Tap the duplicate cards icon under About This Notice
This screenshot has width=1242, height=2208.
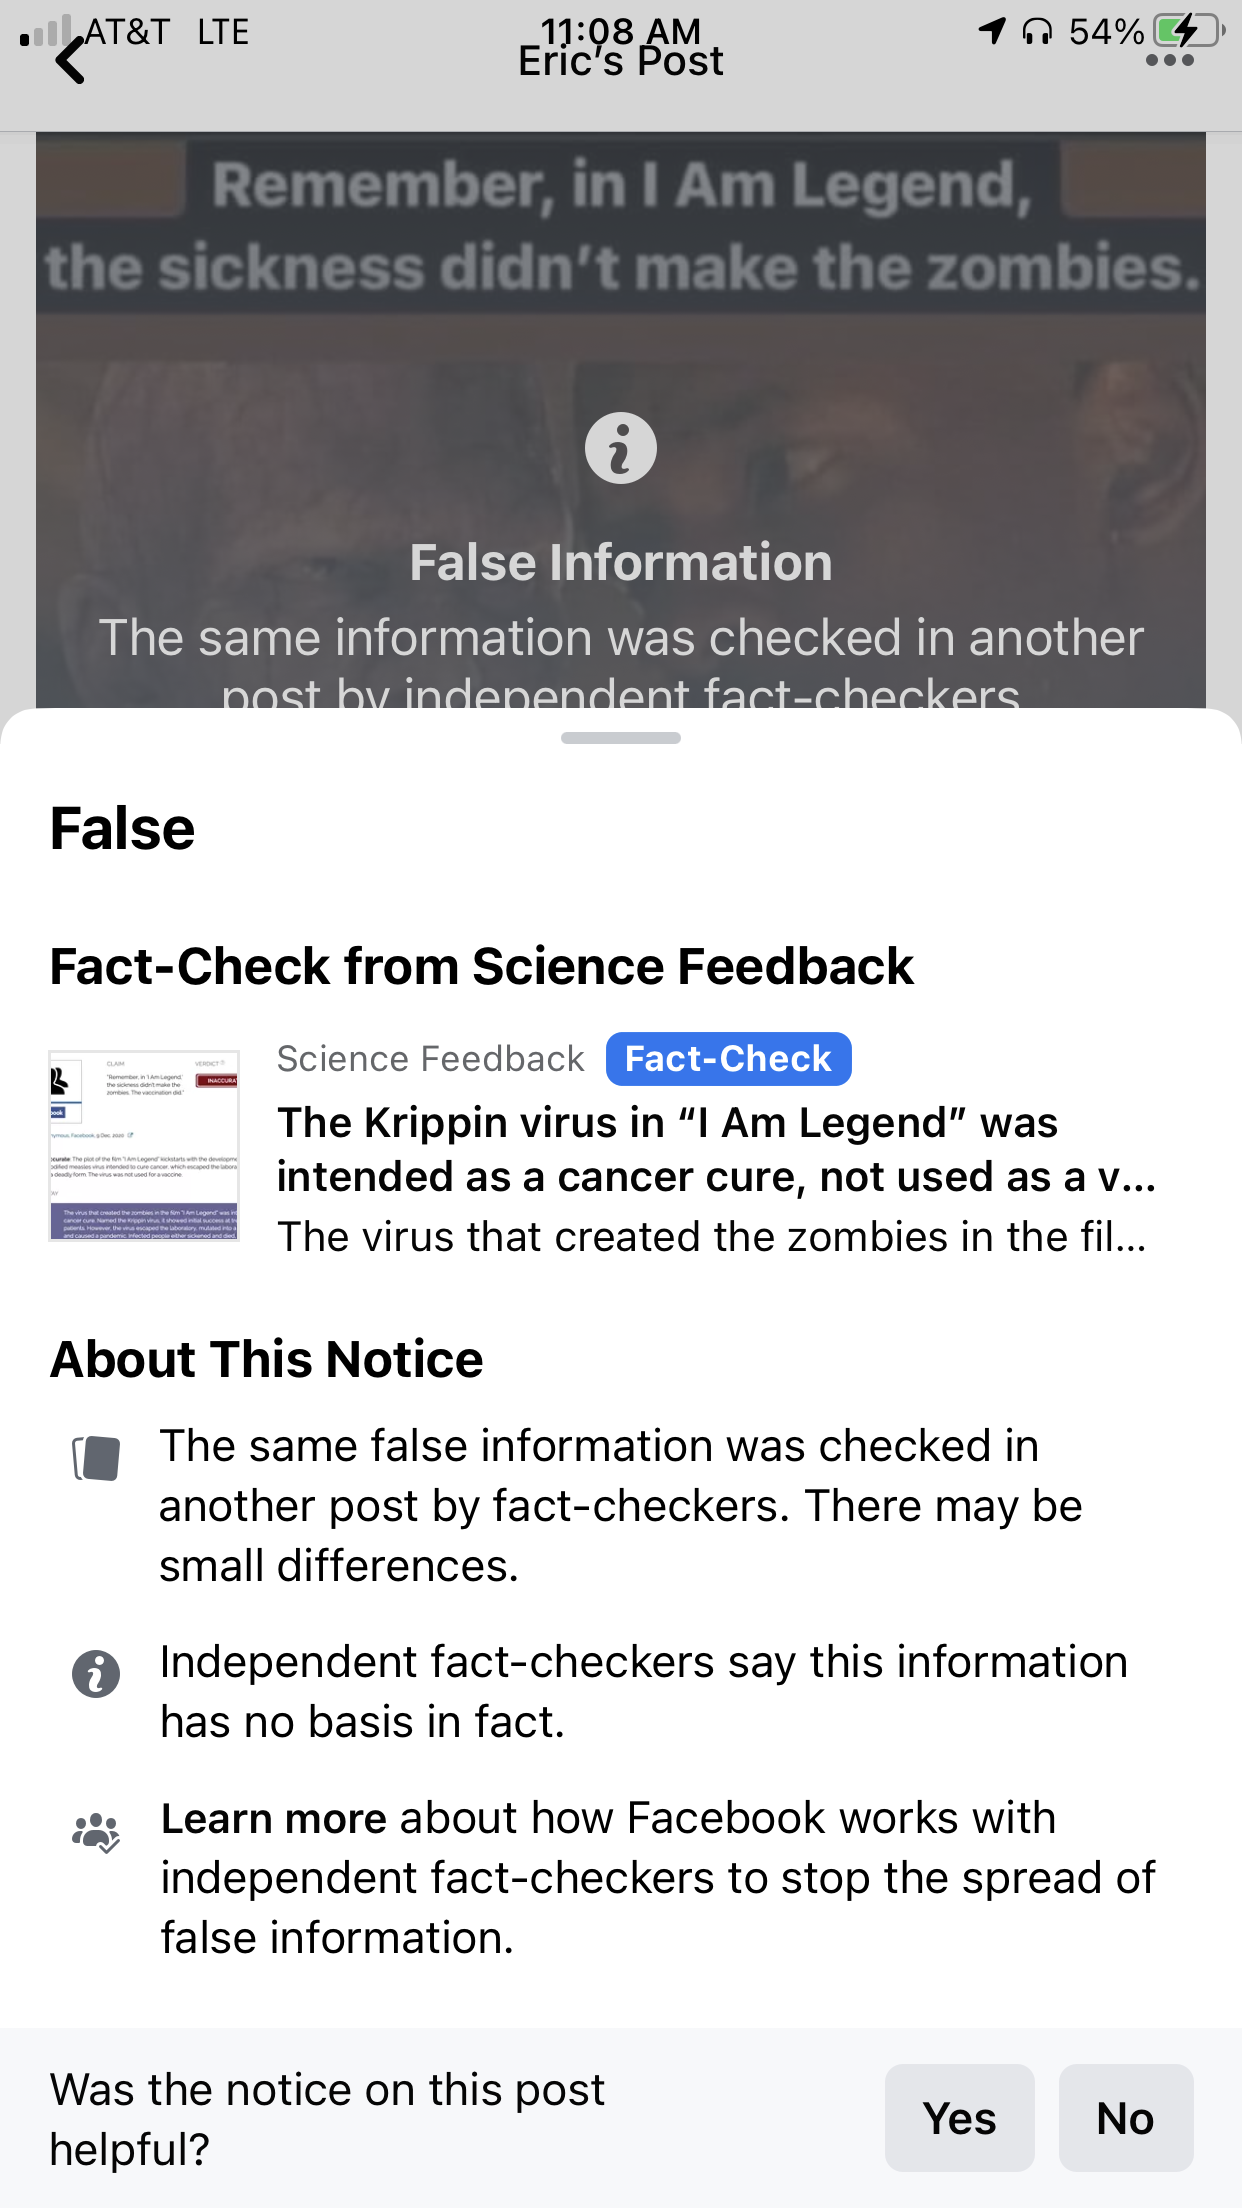96,1458
